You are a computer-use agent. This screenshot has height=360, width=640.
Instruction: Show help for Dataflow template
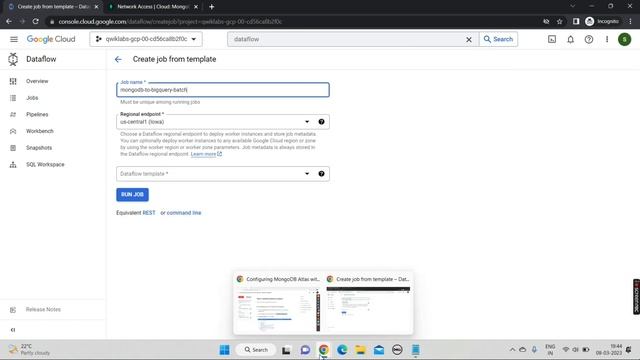(322, 174)
